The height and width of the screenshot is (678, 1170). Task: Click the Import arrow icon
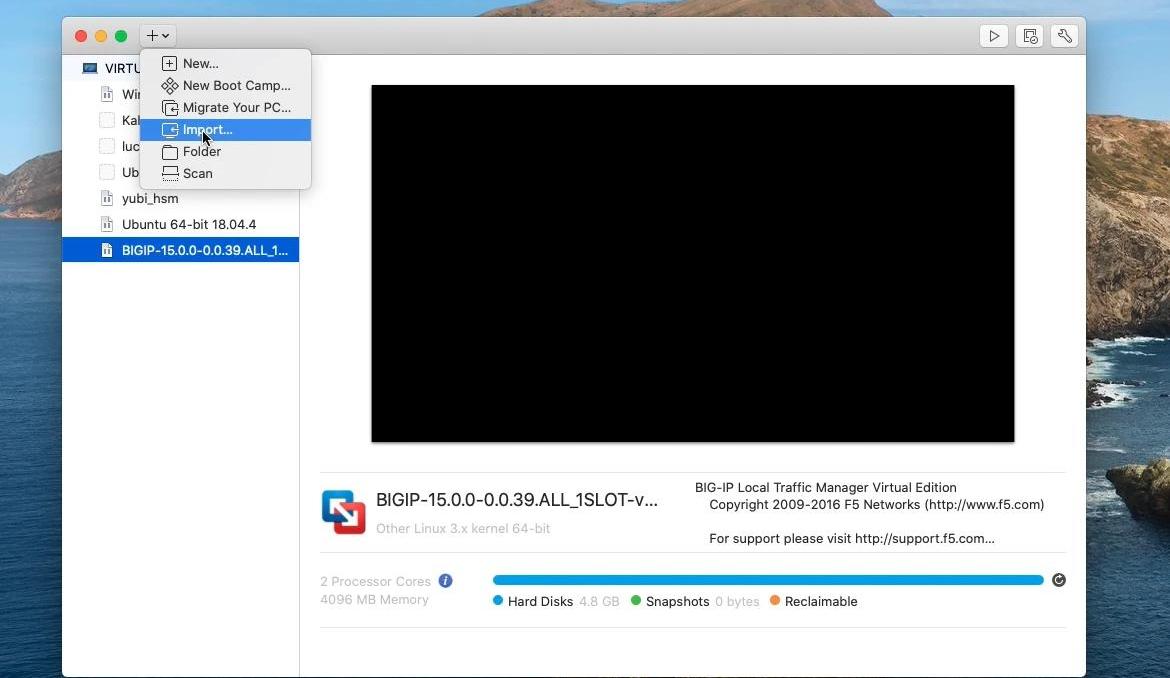pyautogui.click(x=170, y=130)
